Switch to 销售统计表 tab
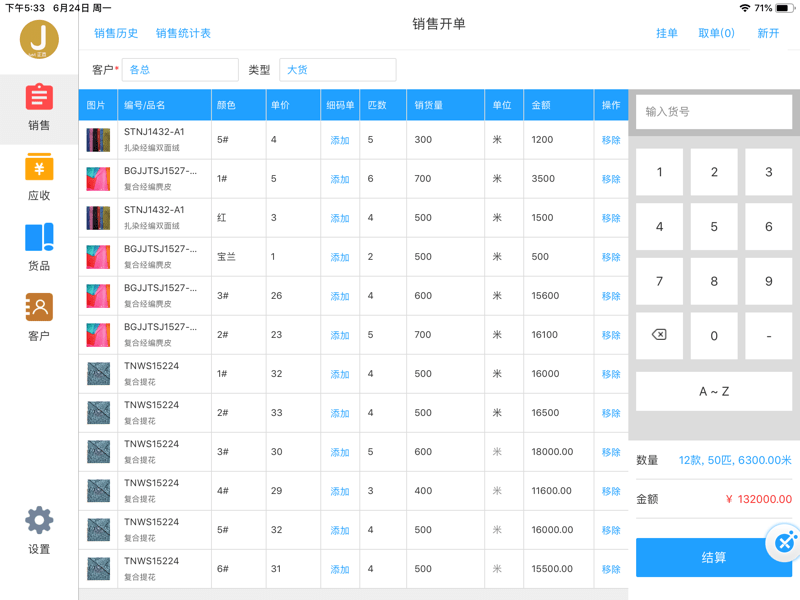 [183, 33]
